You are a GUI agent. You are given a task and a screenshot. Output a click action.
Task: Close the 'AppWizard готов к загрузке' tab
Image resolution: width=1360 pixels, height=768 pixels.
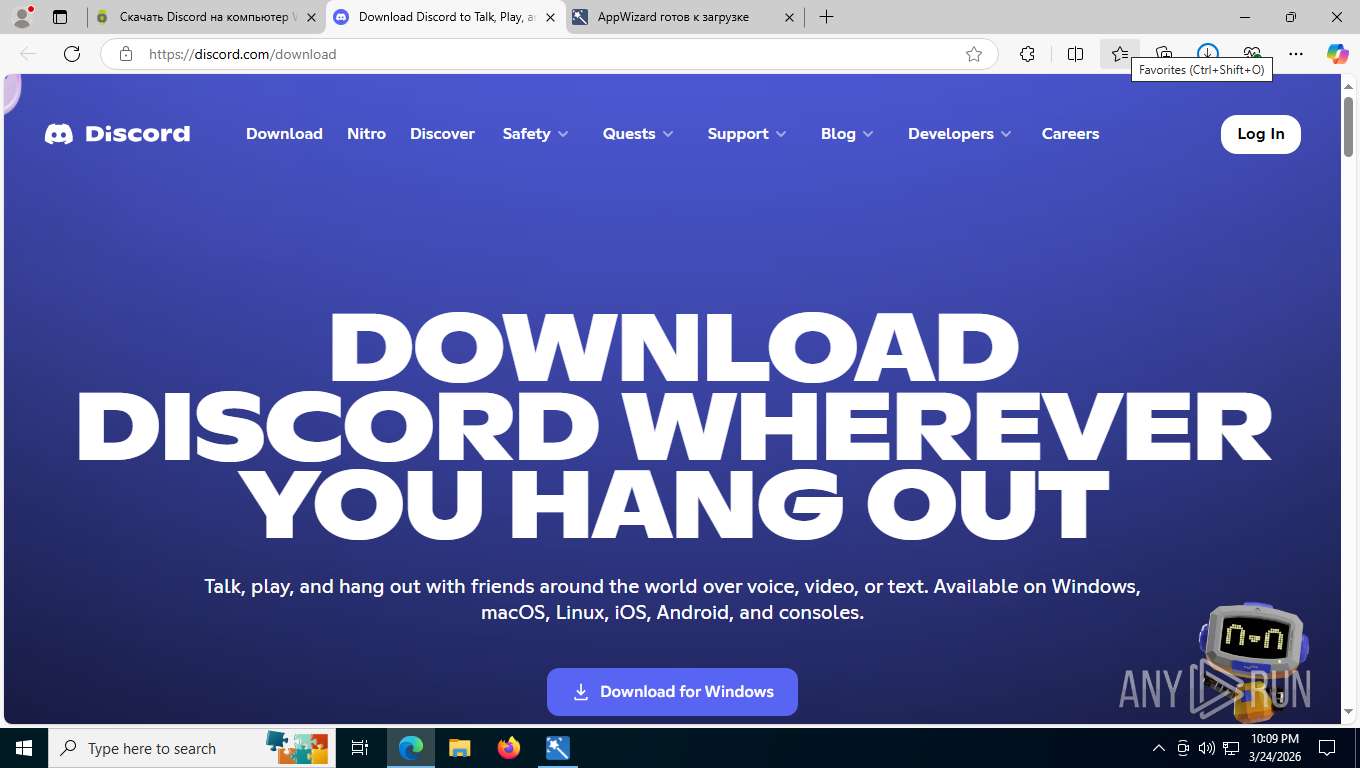(x=789, y=17)
